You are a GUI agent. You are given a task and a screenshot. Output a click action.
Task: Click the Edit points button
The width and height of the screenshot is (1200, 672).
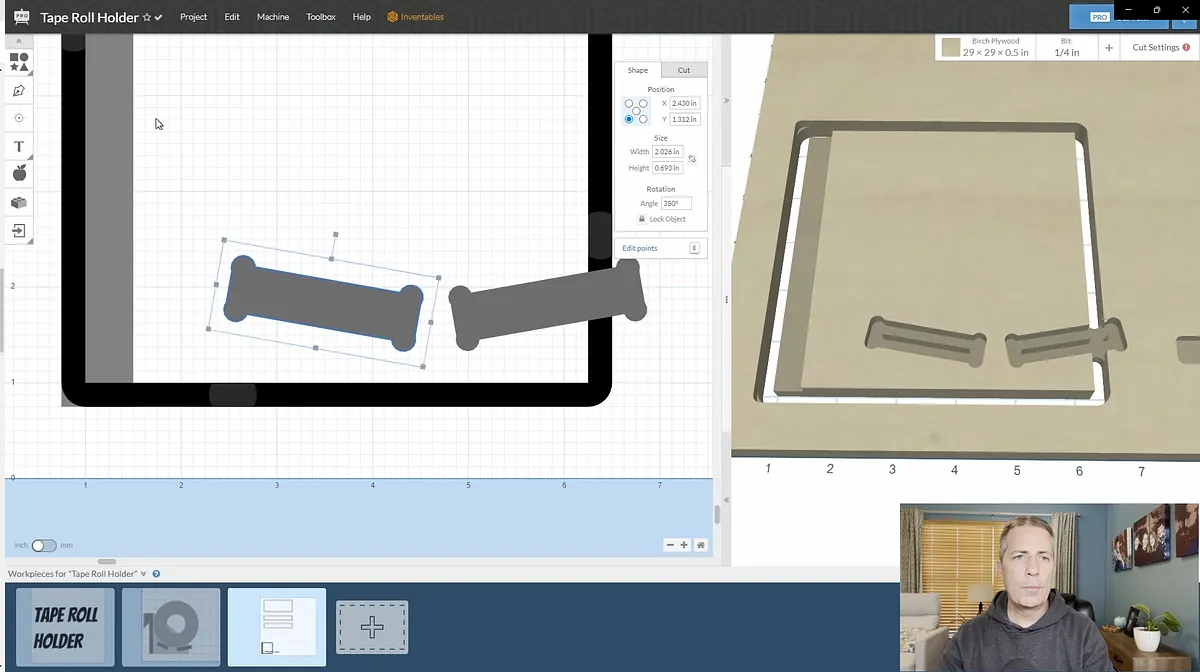click(x=640, y=248)
